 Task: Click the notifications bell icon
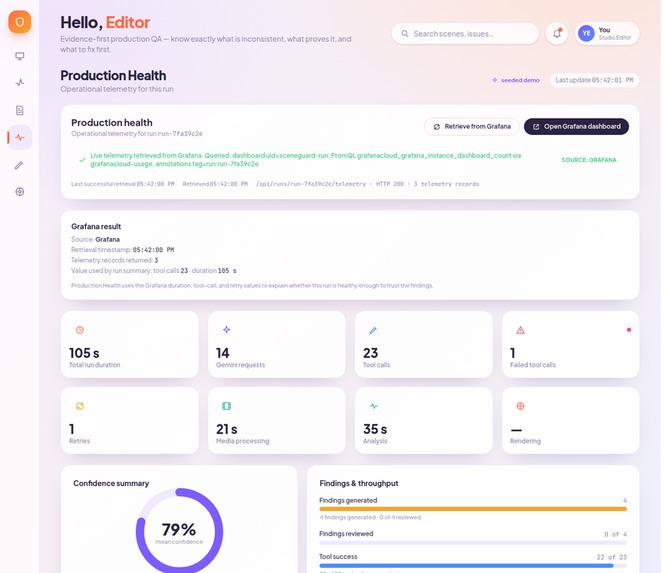[x=557, y=34]
